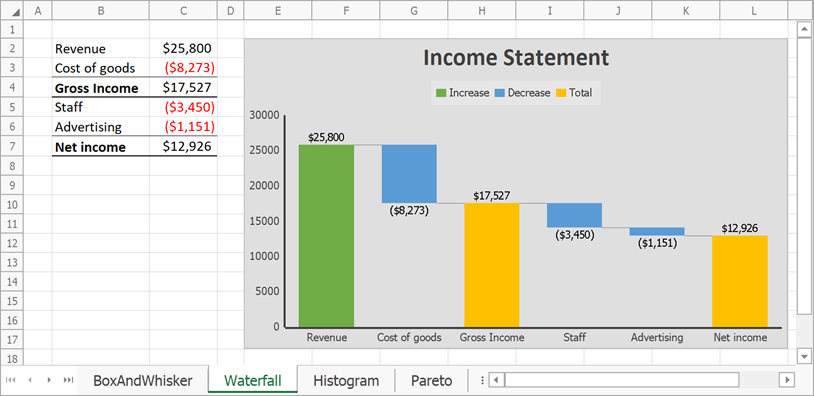The height and width of the screenshot is (396, 814).
Task: Select row 7 header
Action: tap(12, 146)
